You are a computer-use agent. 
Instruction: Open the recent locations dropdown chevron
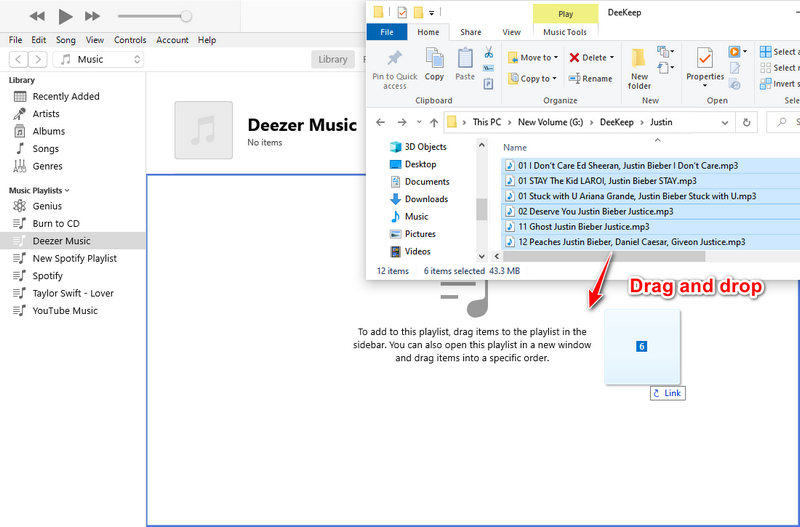click(419, 122)
